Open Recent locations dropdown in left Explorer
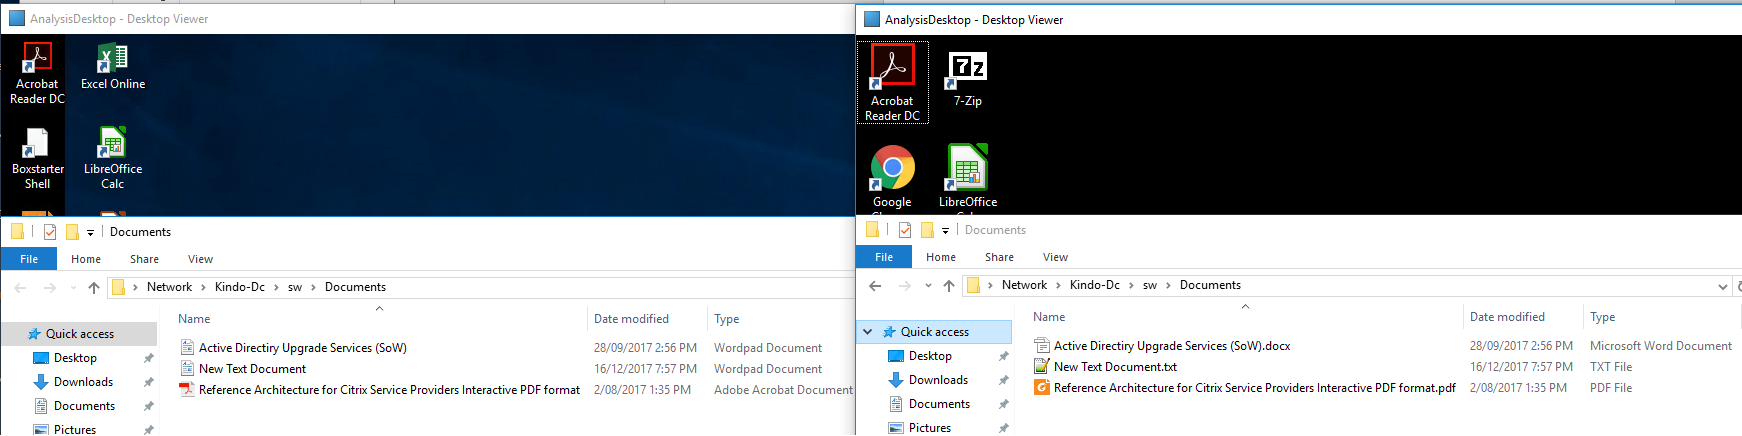 point(73,288)
